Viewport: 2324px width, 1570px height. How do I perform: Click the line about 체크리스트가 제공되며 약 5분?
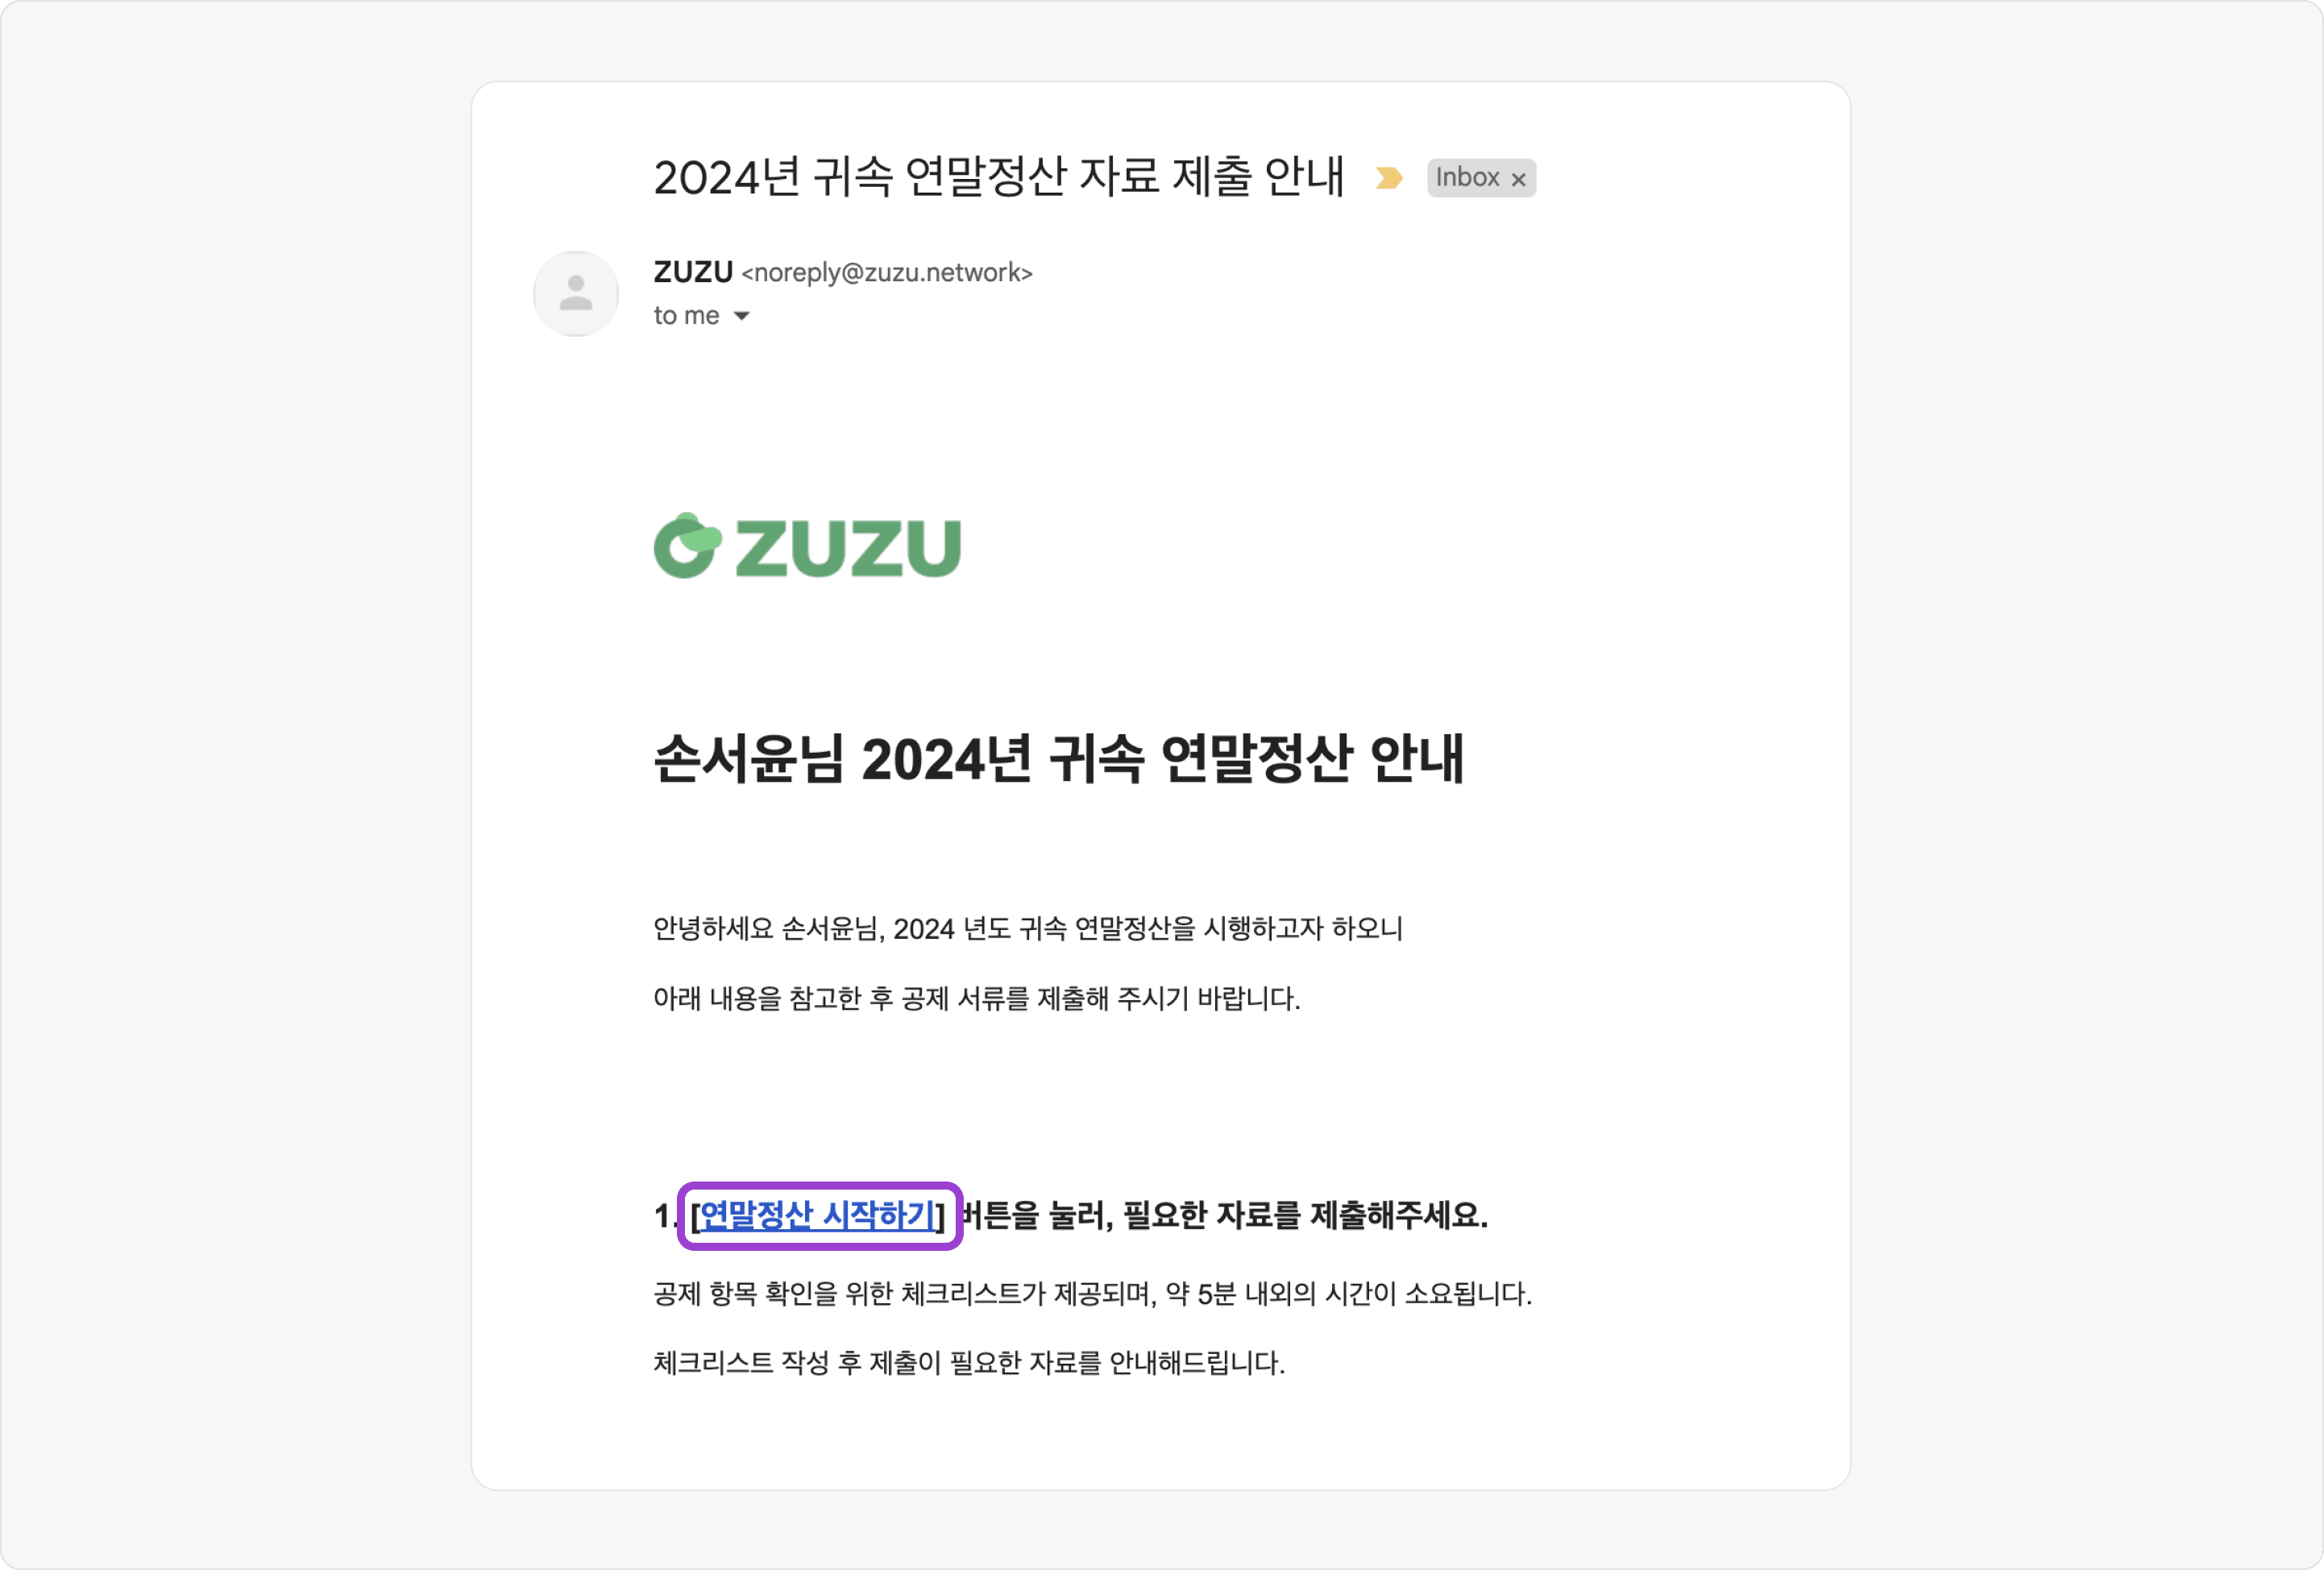[1093, 1294]
